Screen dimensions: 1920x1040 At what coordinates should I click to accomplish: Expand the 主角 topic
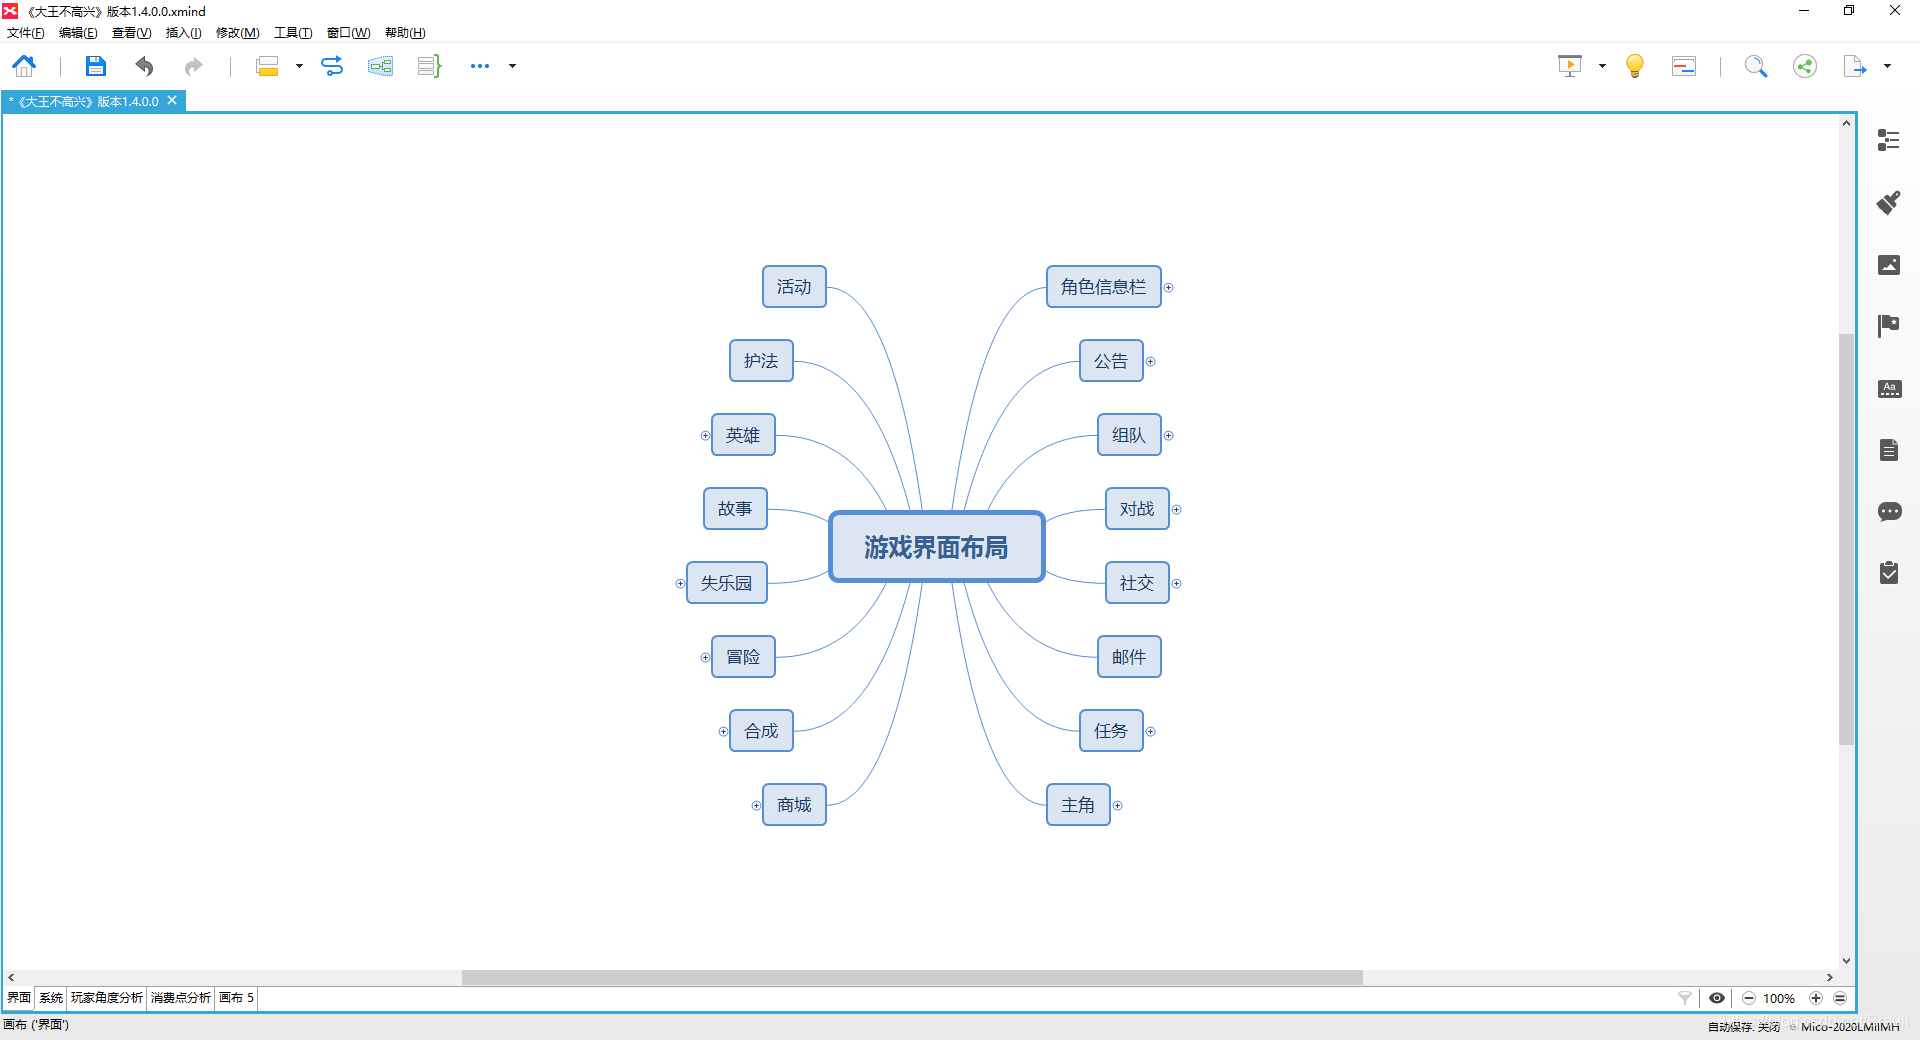tap(1117, 805)
